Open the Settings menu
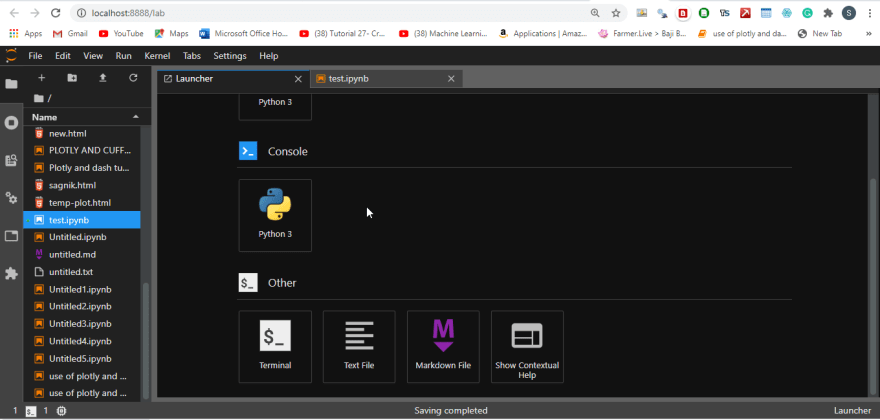 (x=230, y=56)
